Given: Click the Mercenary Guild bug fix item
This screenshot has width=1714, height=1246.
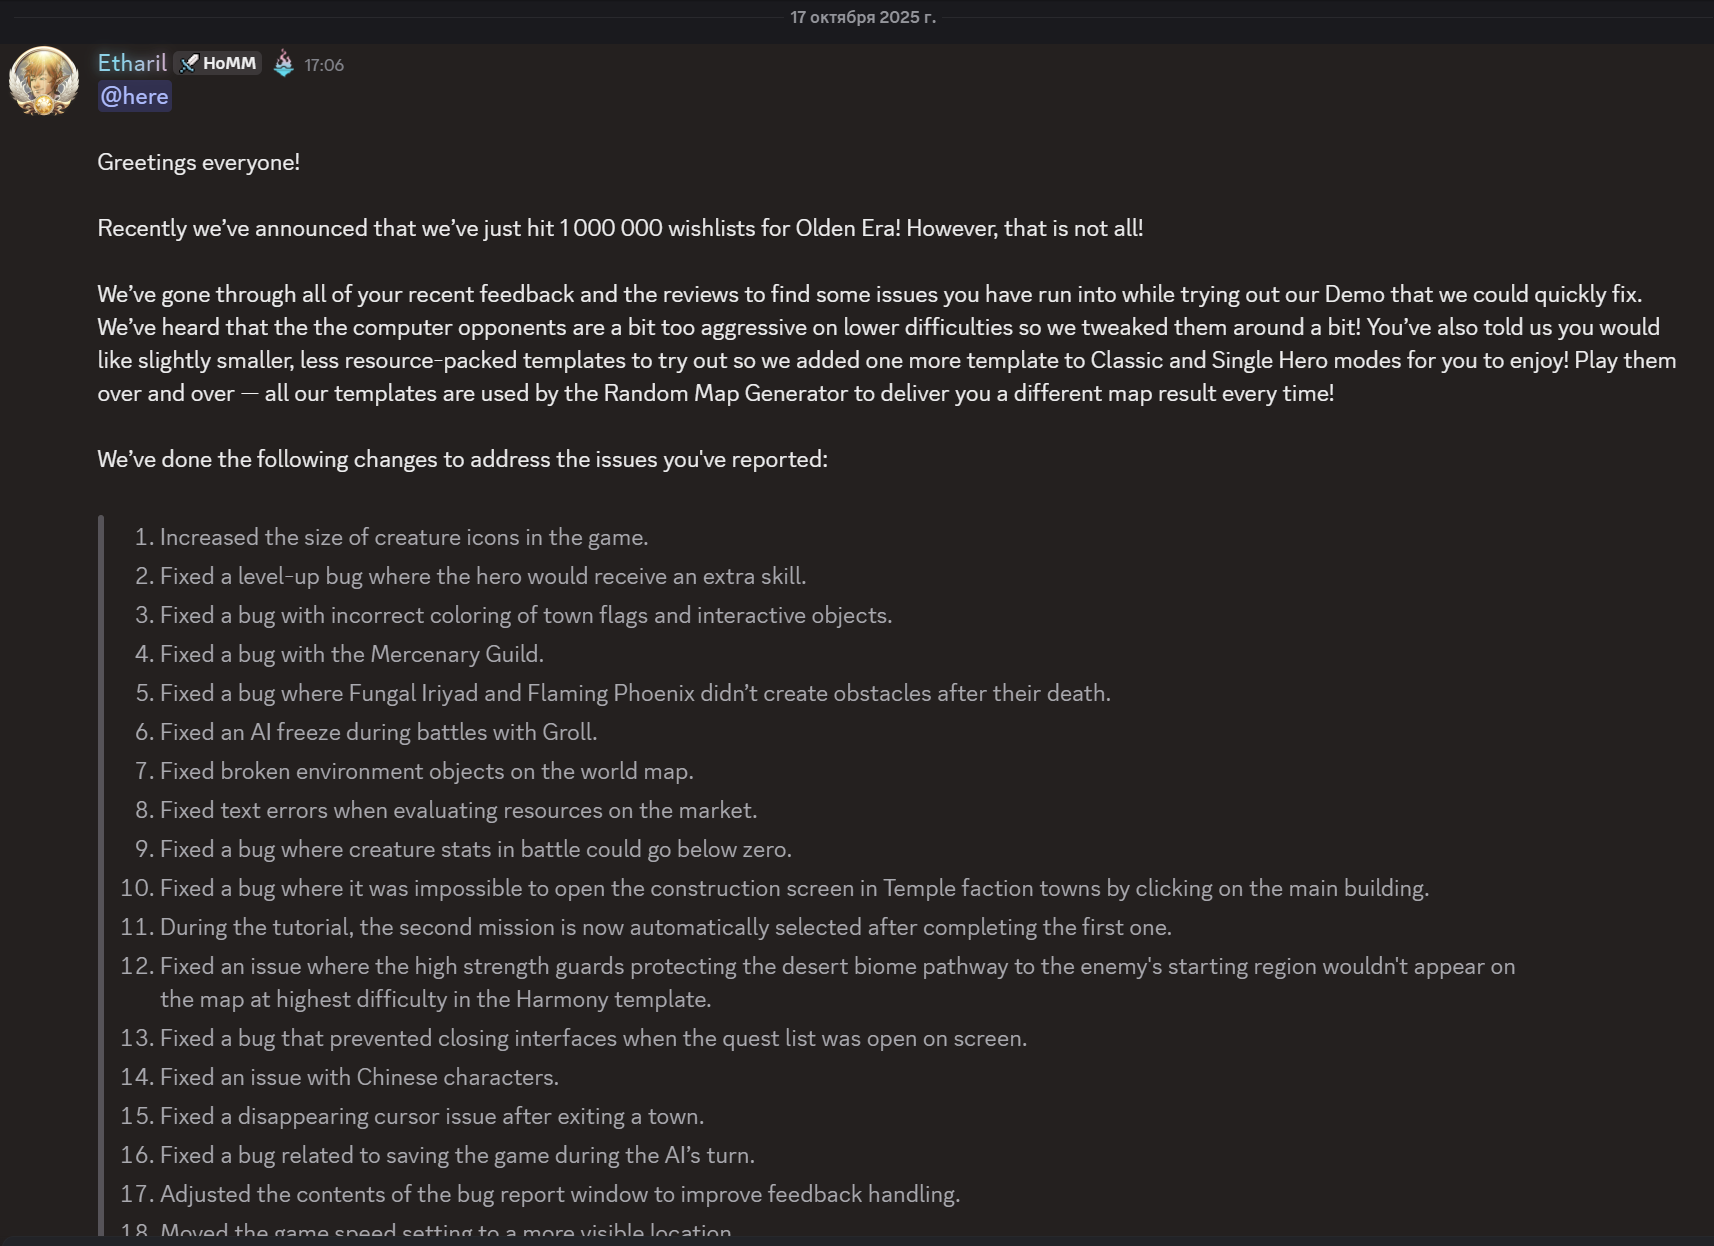Looking at the screenshot, I should tap(351, 654).
